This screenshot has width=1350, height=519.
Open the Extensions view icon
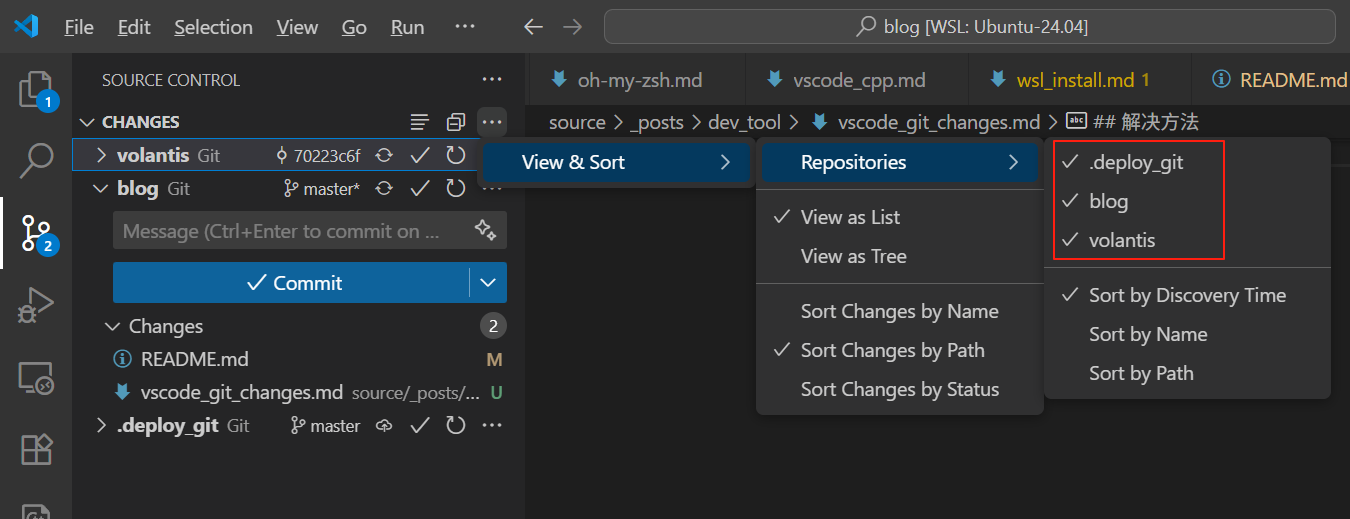36,450
